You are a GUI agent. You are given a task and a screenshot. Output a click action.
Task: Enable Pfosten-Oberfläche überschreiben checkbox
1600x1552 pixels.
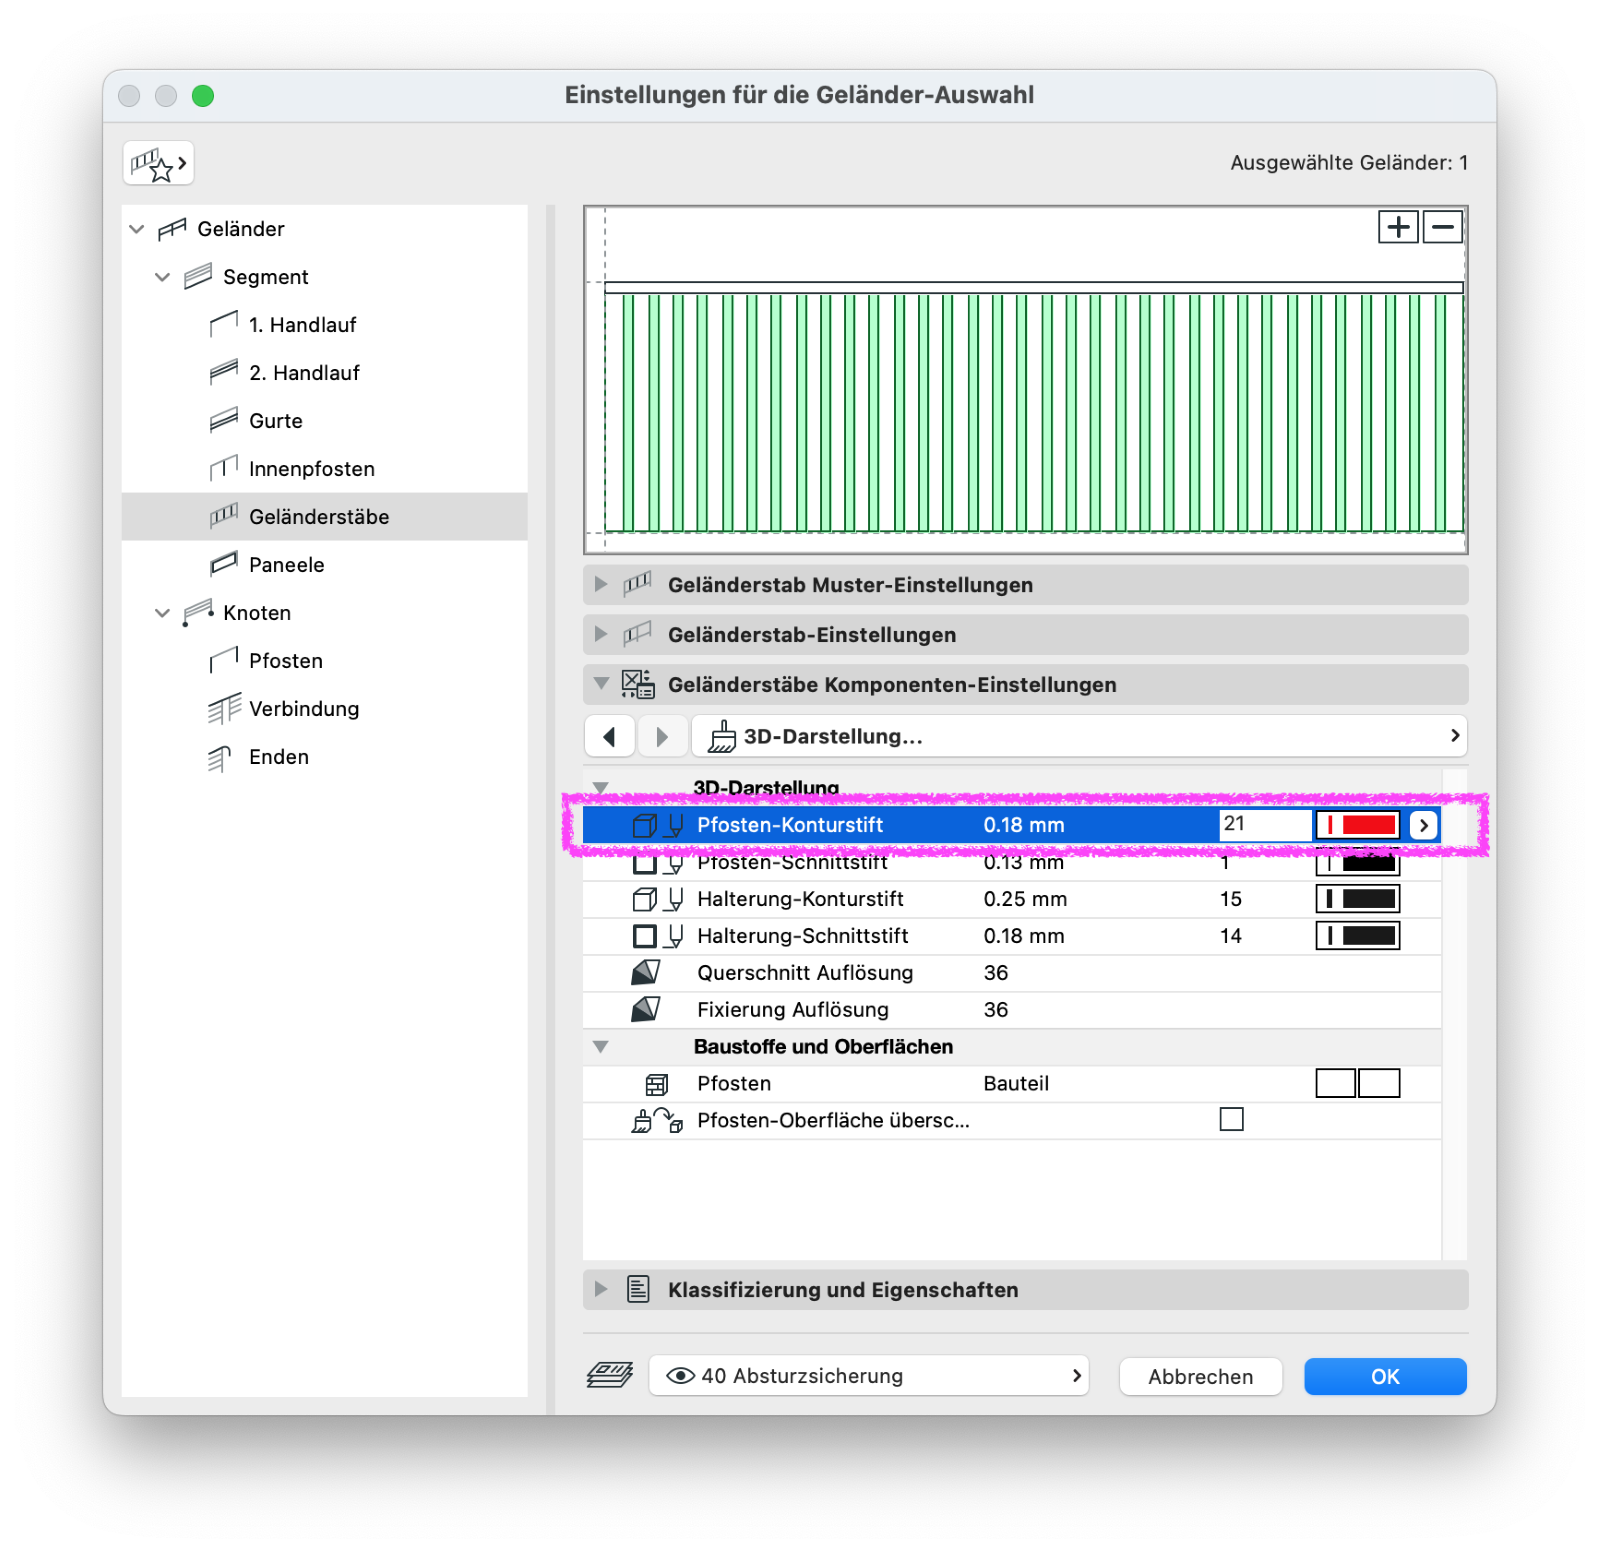pos(1232,1119)
